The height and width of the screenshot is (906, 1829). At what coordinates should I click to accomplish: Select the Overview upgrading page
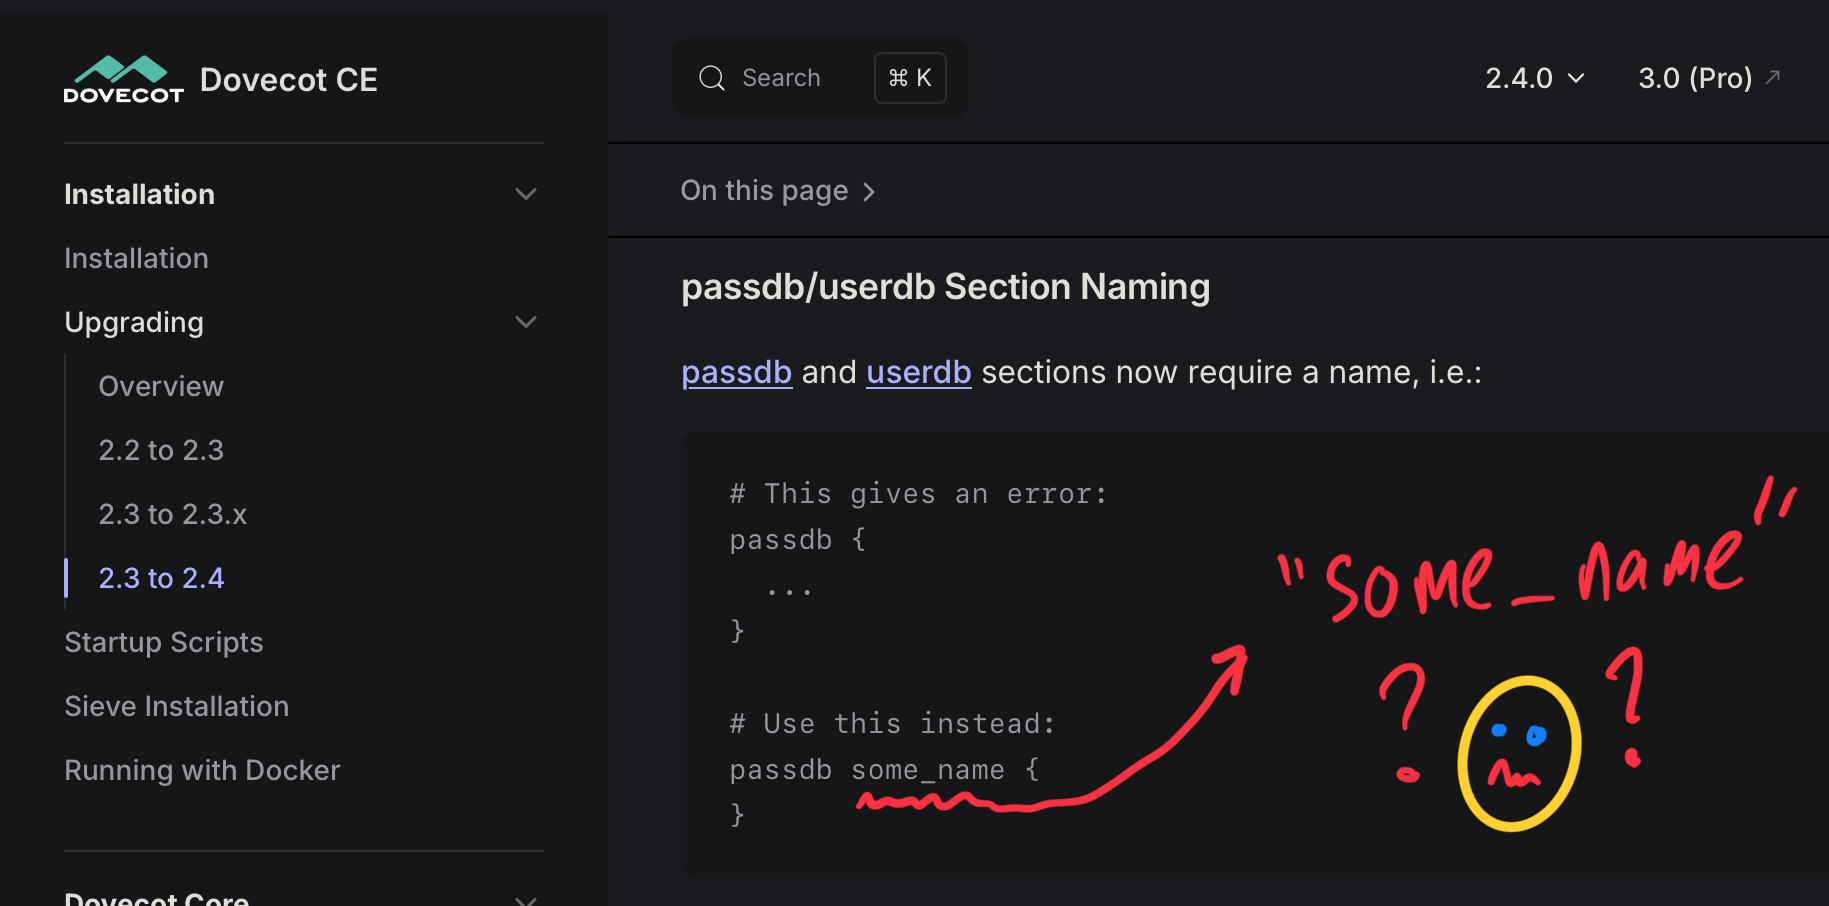coord(161,386)
